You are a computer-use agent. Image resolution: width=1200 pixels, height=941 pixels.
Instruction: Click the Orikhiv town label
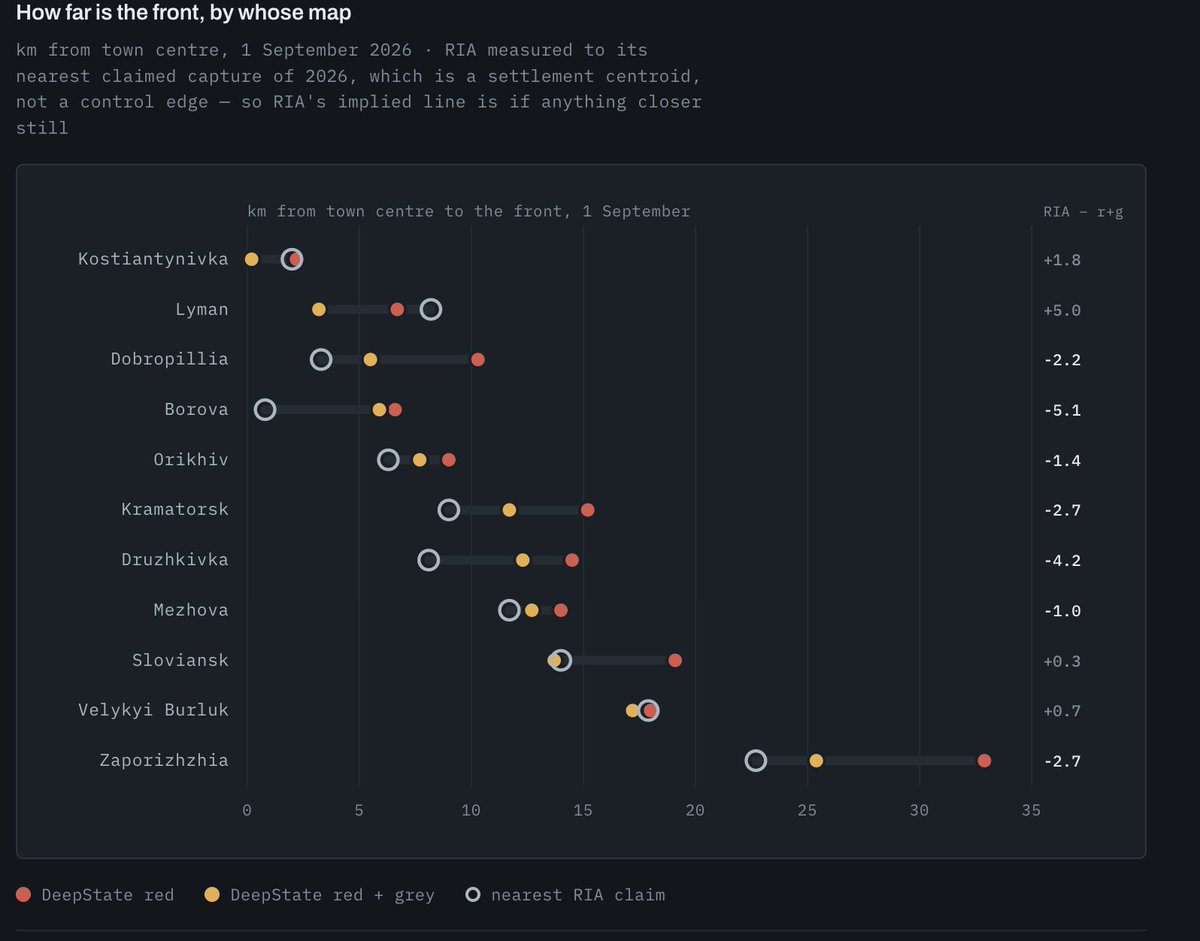tap(191, 459)
